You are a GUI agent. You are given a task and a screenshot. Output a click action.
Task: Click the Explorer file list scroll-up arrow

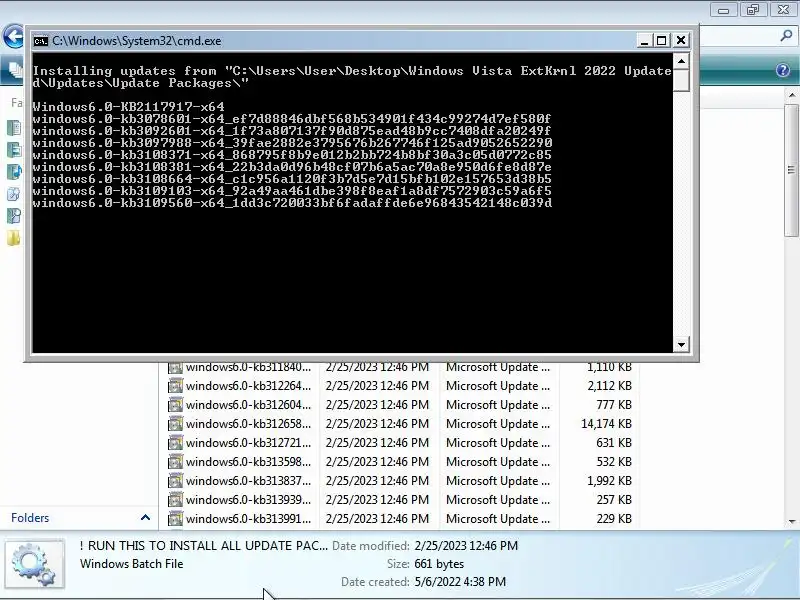792,95
